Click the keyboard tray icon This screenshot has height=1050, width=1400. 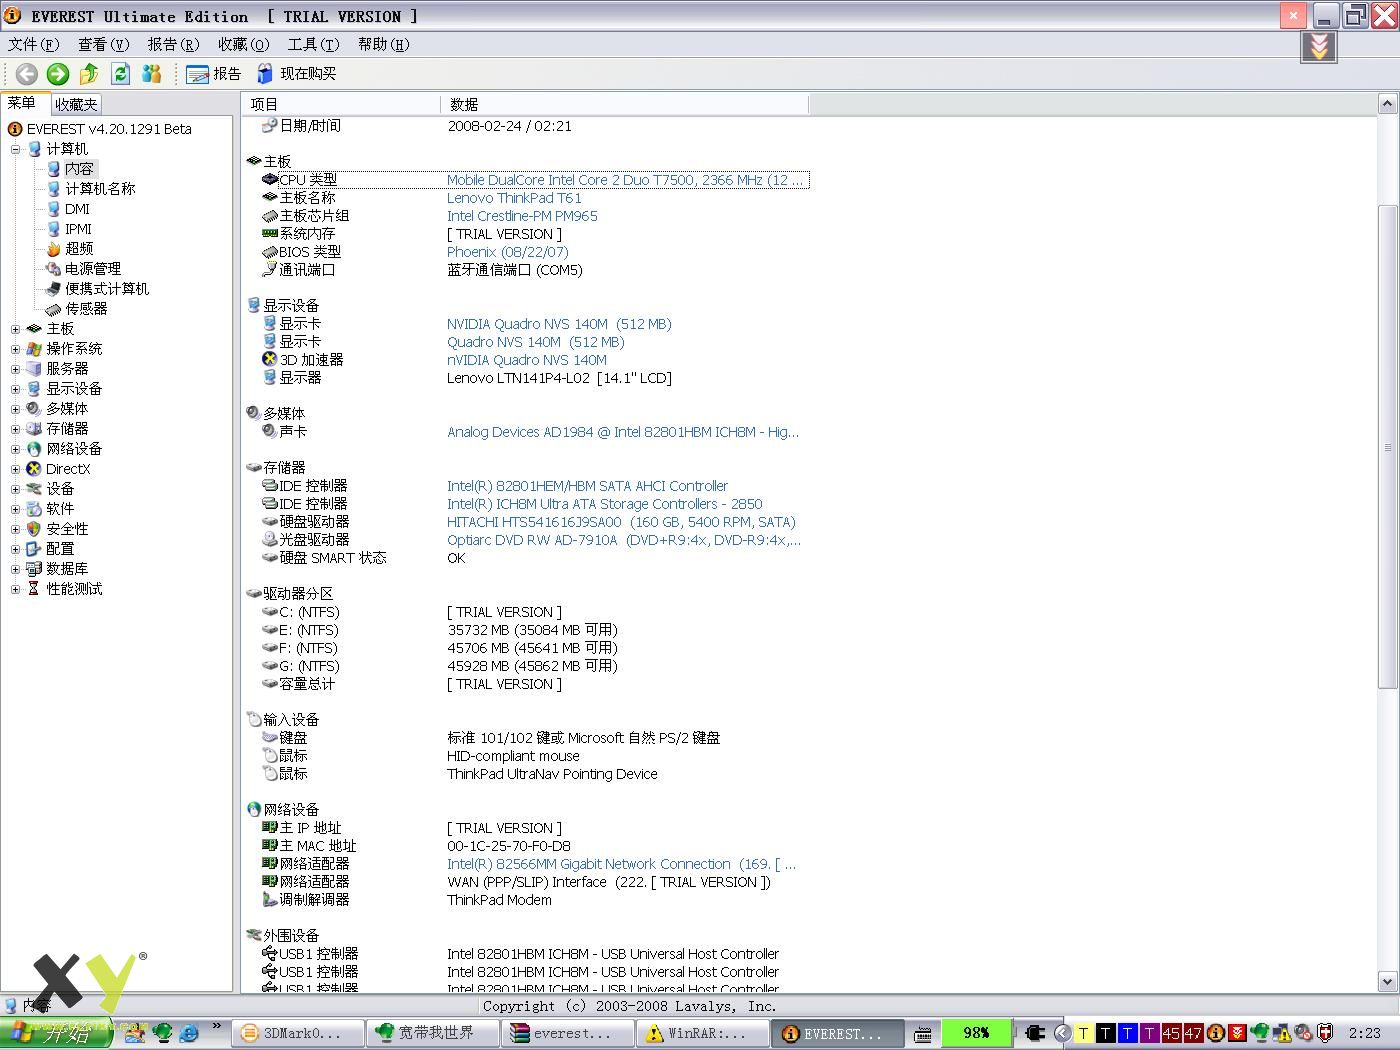pyautogui.click(x=924, y=1034)
